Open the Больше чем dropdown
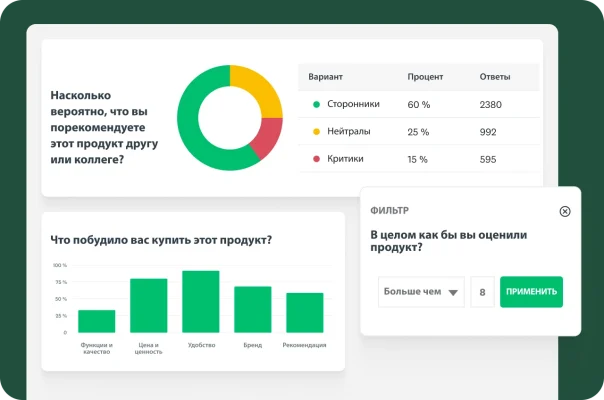The height and width of the screenshot is (400, 604). [420, 292]
